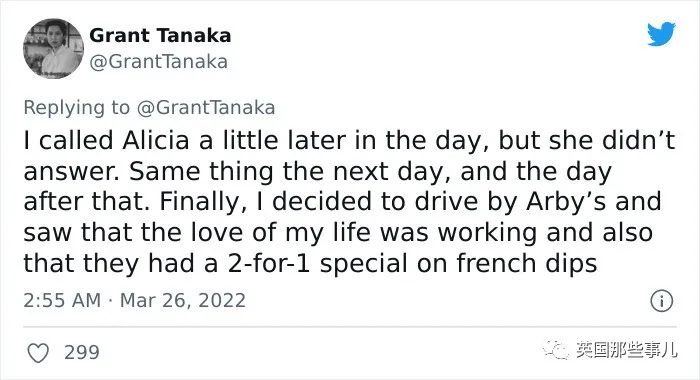View the 299 likes count

click(x=82, y=352)
